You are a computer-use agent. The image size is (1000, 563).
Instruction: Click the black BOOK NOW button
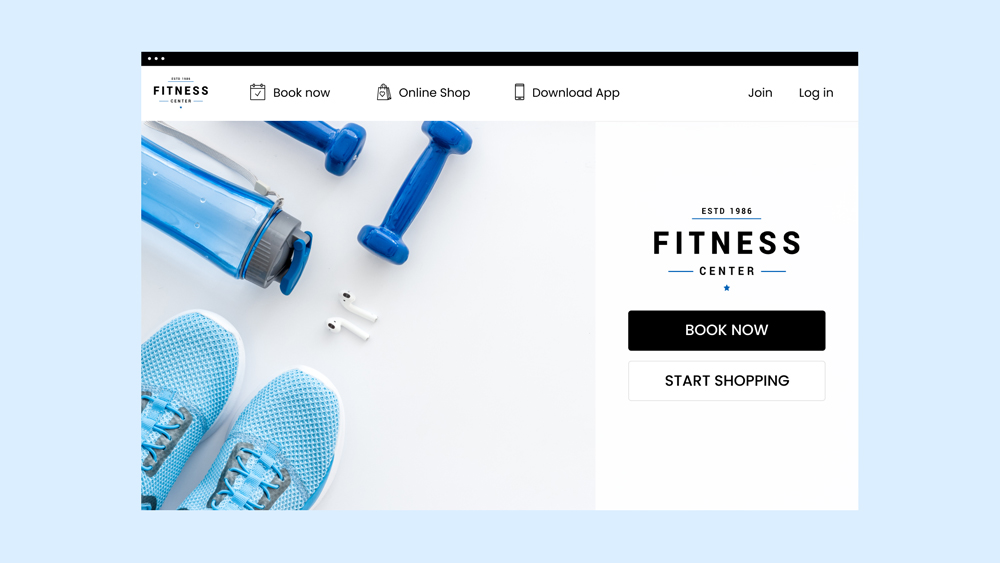point(726,330)
